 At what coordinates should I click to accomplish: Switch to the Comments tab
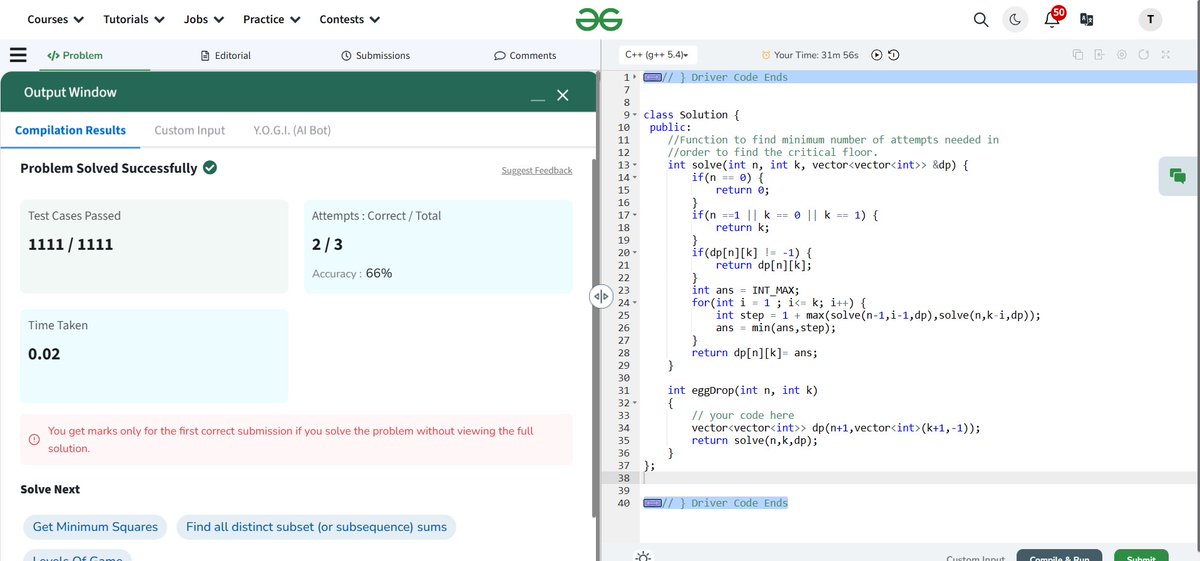[525, 55]
